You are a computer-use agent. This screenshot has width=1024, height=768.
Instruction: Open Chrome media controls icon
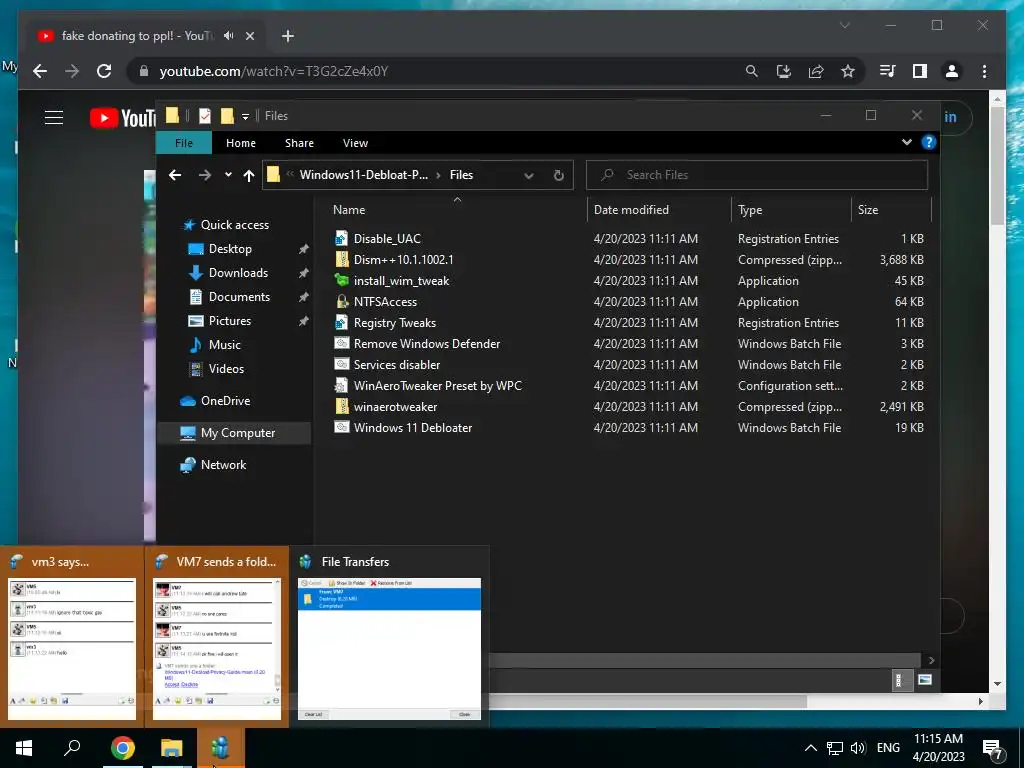(888, 71)
